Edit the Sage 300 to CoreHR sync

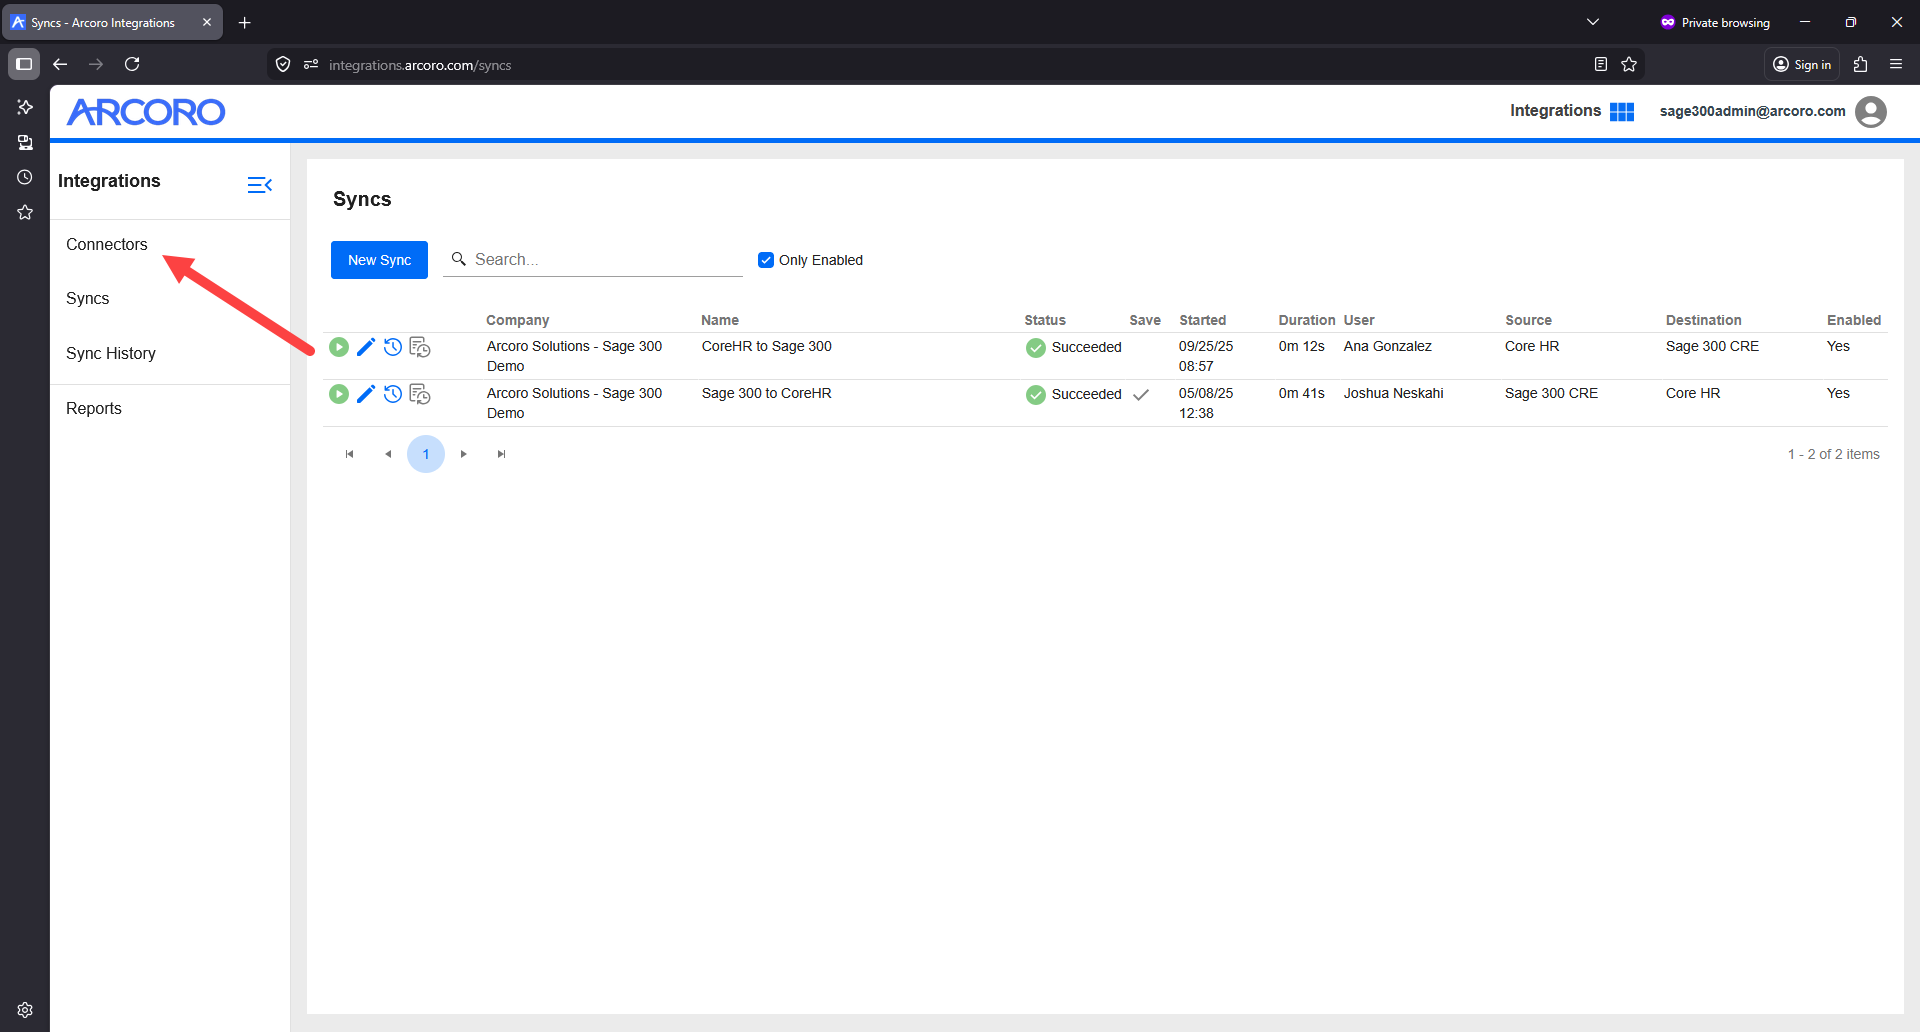366,394
